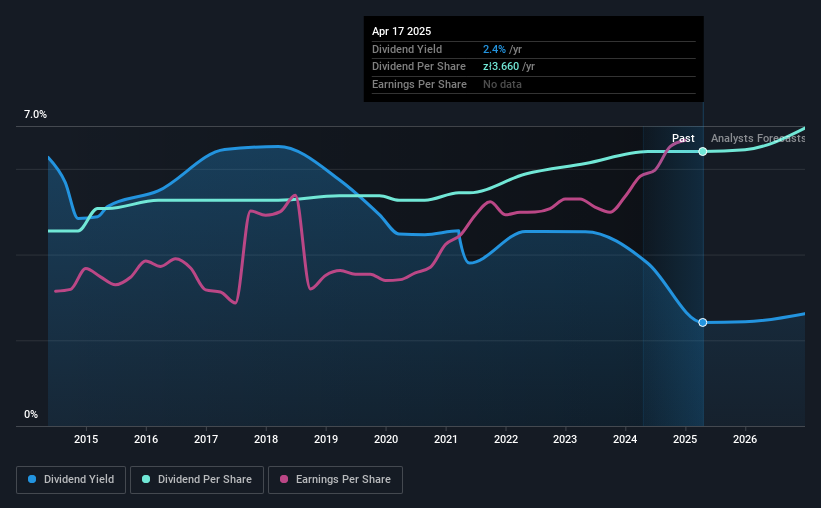Click the zł3.660 dividend per share value
Image resolution: width=821 pixels, height=508 pixels.
pyautogui.click(x=501, y=67)
